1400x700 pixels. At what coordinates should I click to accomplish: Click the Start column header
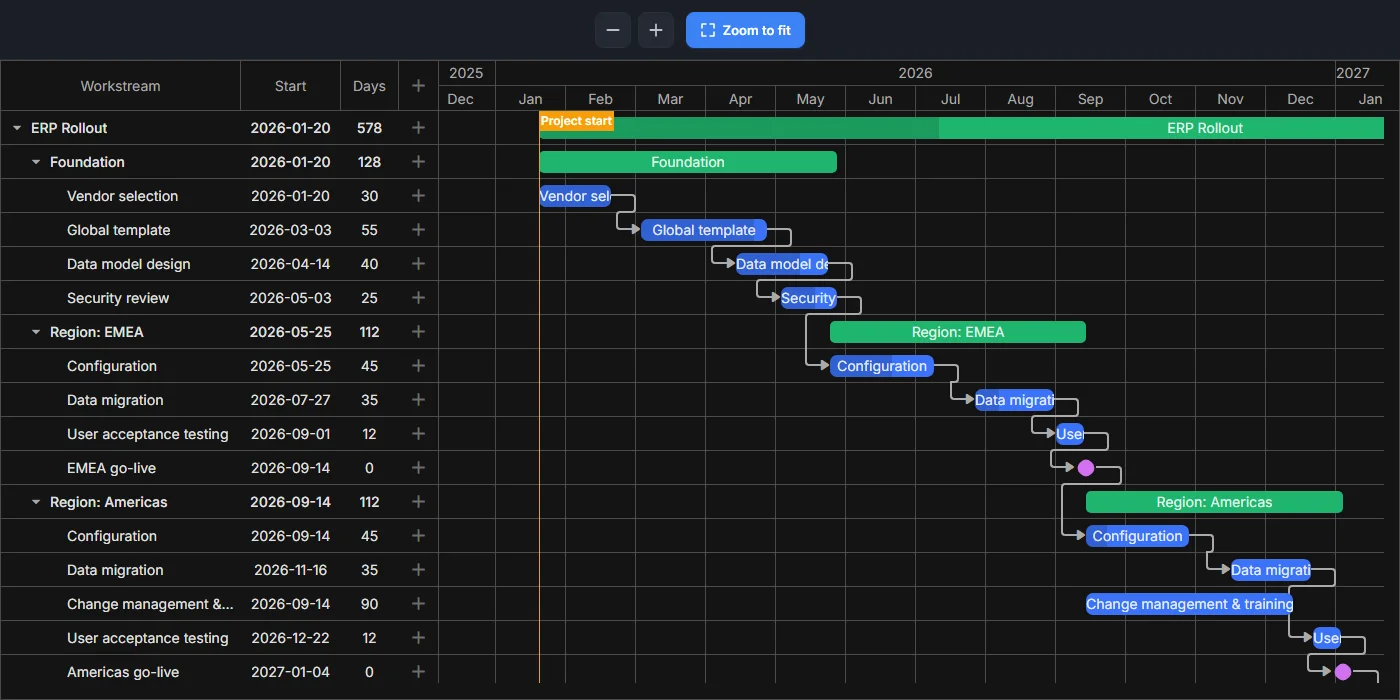291,86
